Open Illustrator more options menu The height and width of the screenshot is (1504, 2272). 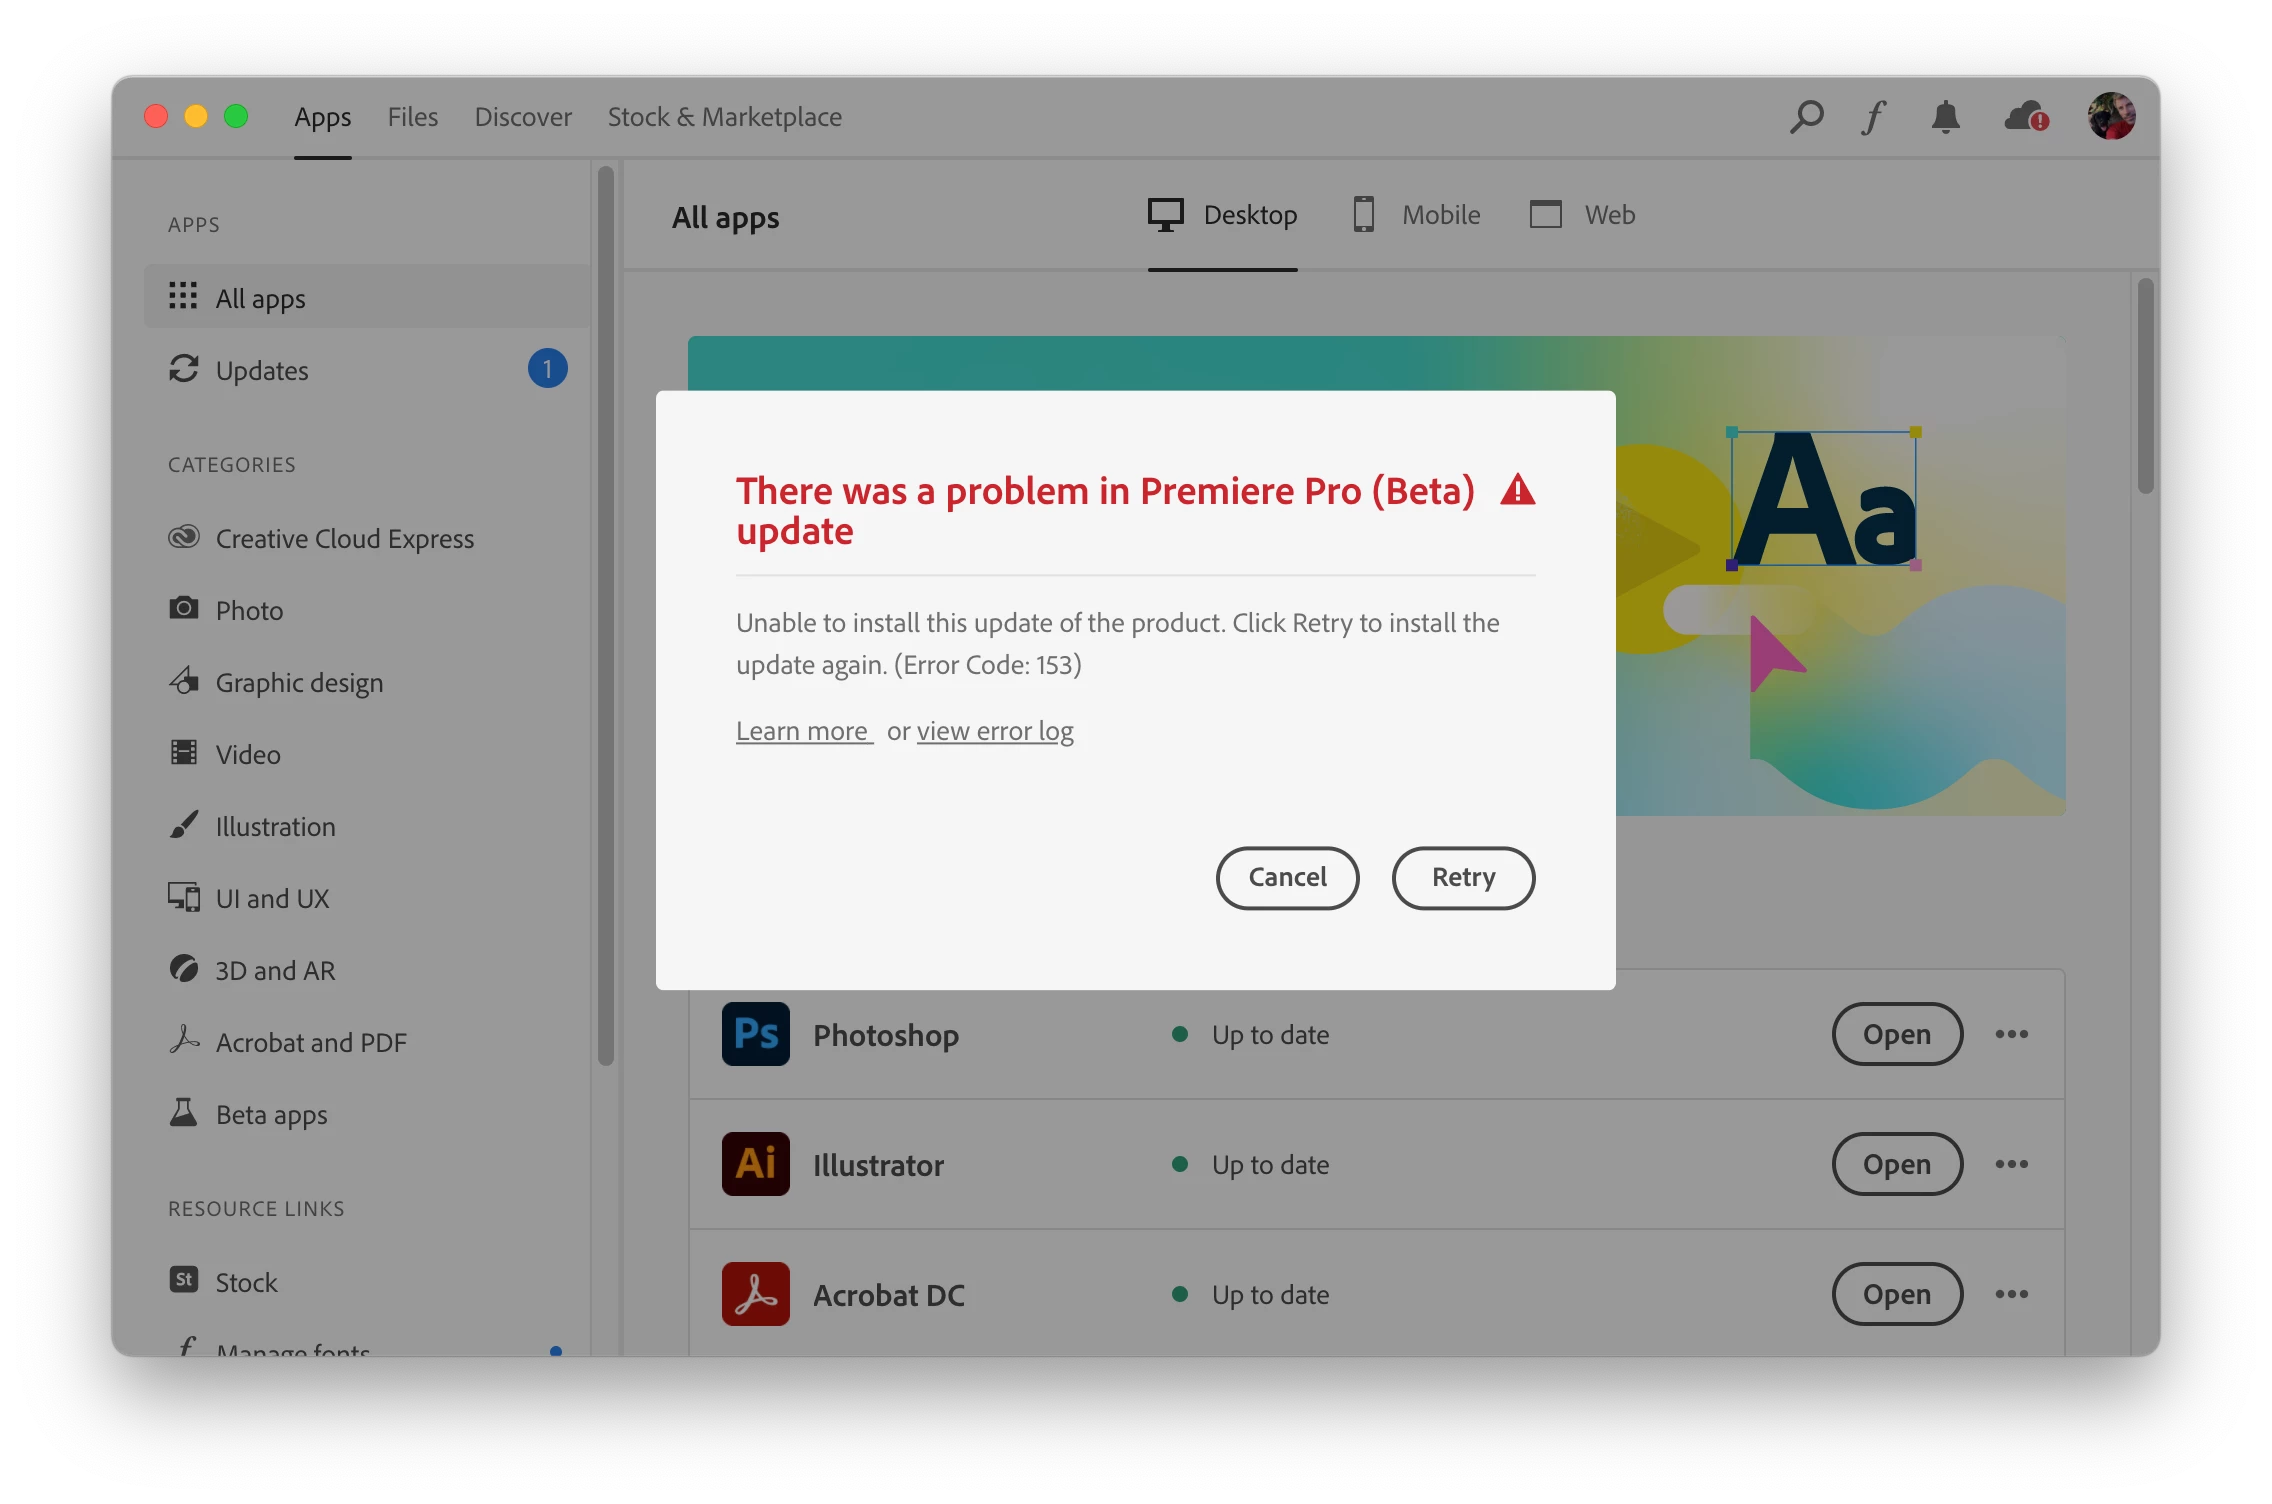point(2011,1164)
